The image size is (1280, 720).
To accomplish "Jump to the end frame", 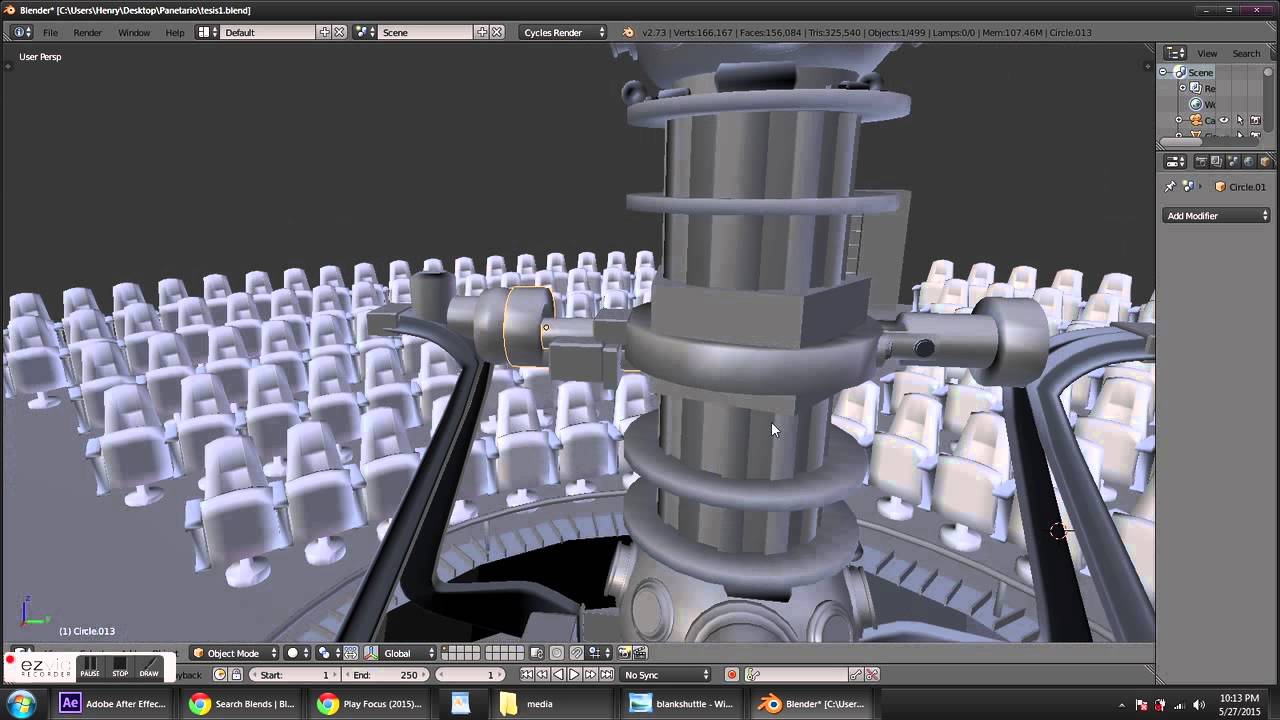I will [x=606, y=675].
